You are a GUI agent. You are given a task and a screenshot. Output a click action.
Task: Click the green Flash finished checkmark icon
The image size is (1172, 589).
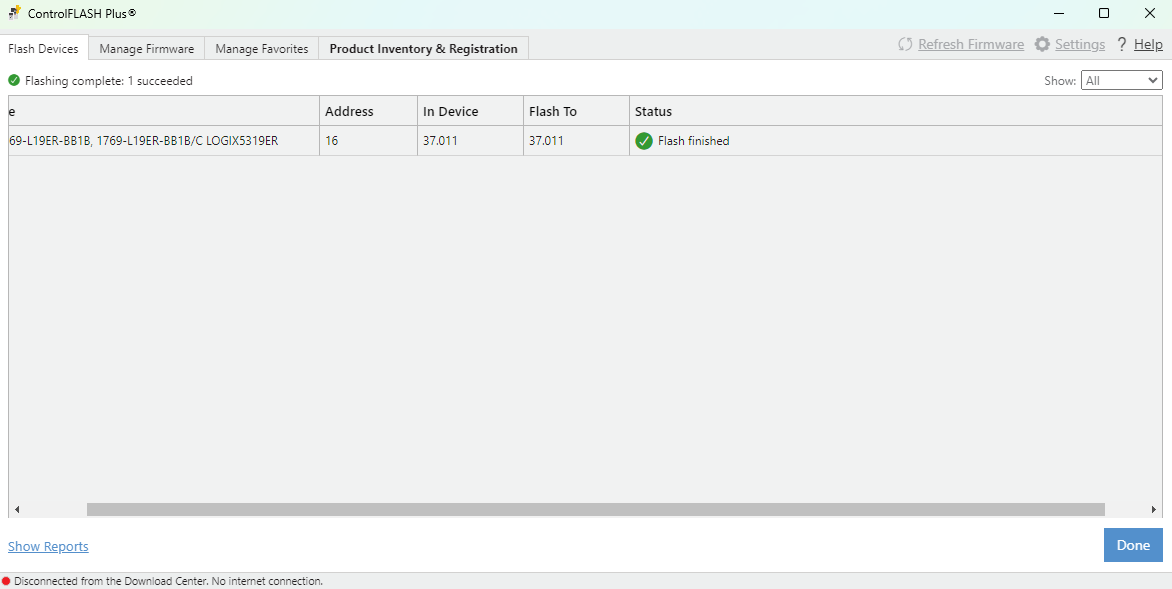click(644, 141)
